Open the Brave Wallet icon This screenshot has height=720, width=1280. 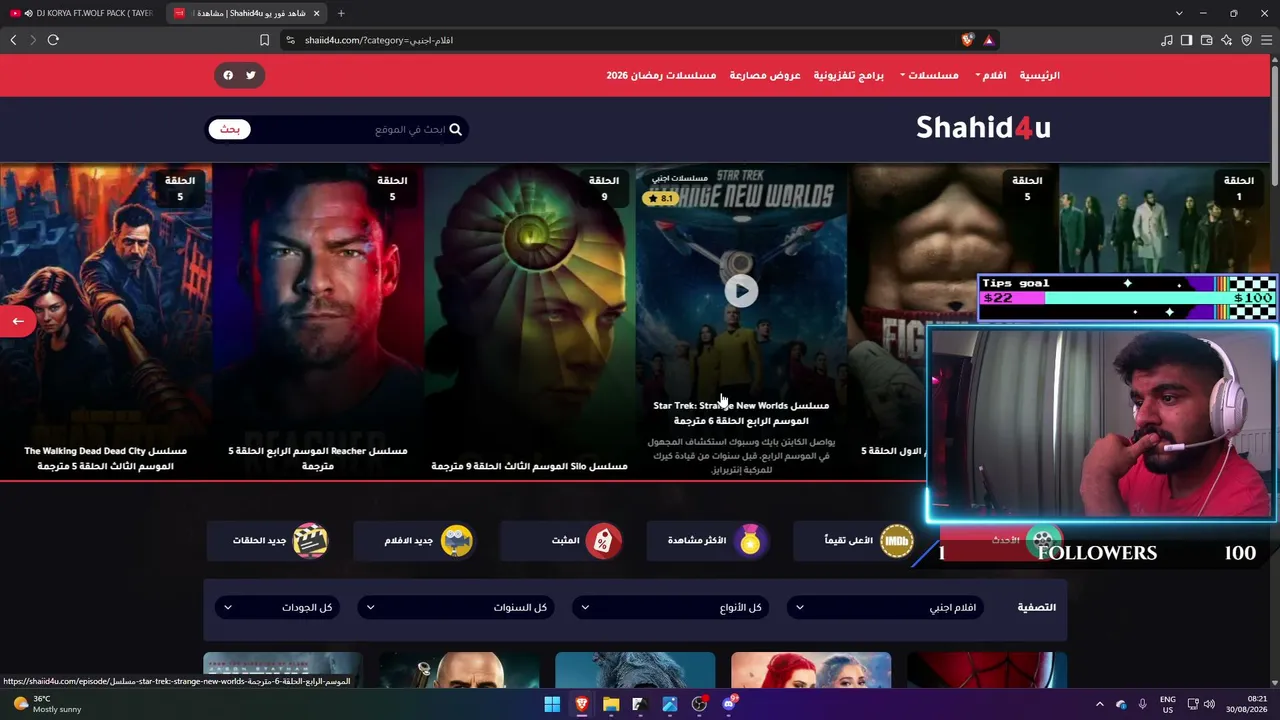[x=1207, y=40]
